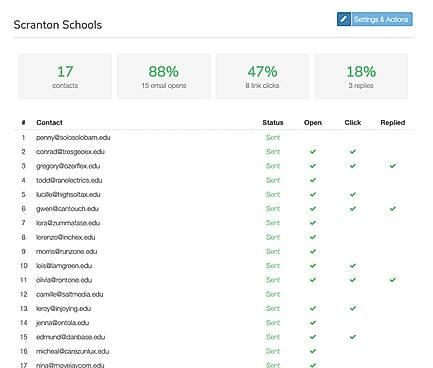This screenshot has height=368, width=433.
Task: Select contact jenna@ontola.edu
Action: pos(62,323)
